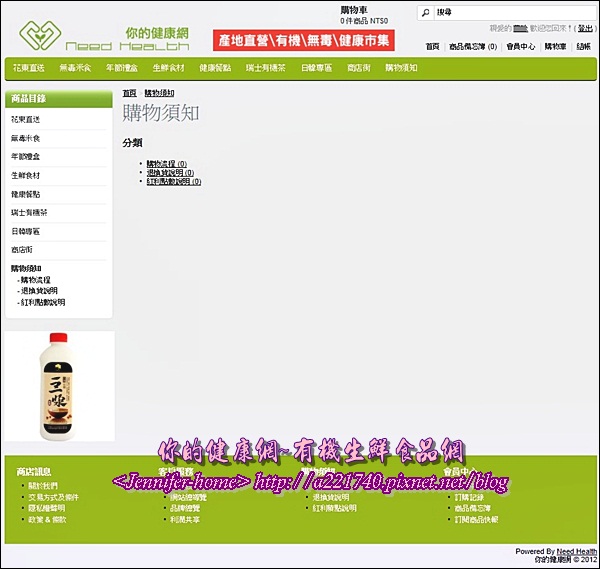Viewport: 600px width, 569px height.
Task: Open 交易方式及條件 footer link
Action: 53,497
